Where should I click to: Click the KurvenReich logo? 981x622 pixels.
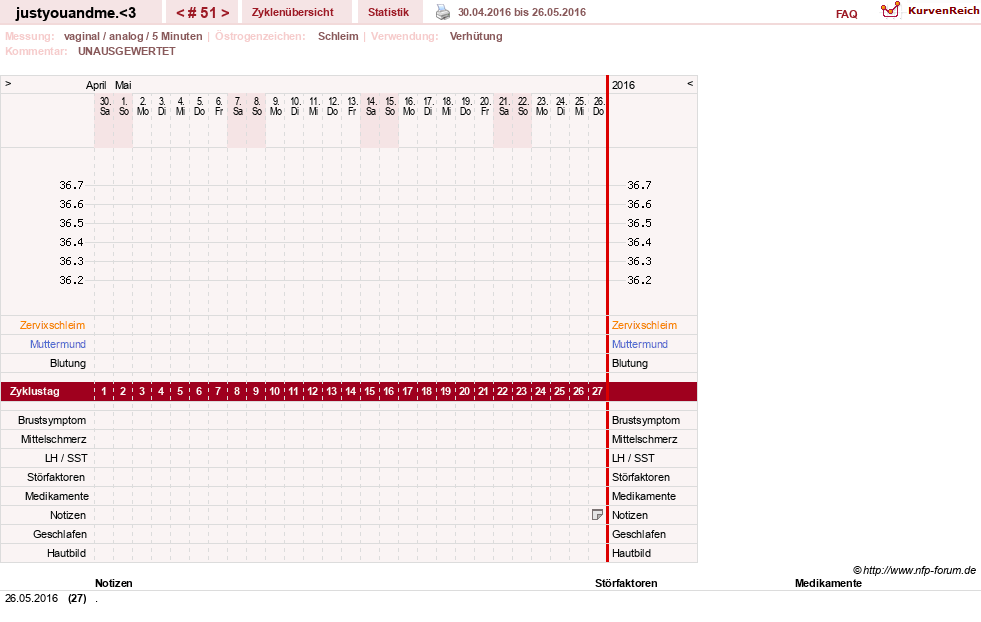[x=930, y=11]
